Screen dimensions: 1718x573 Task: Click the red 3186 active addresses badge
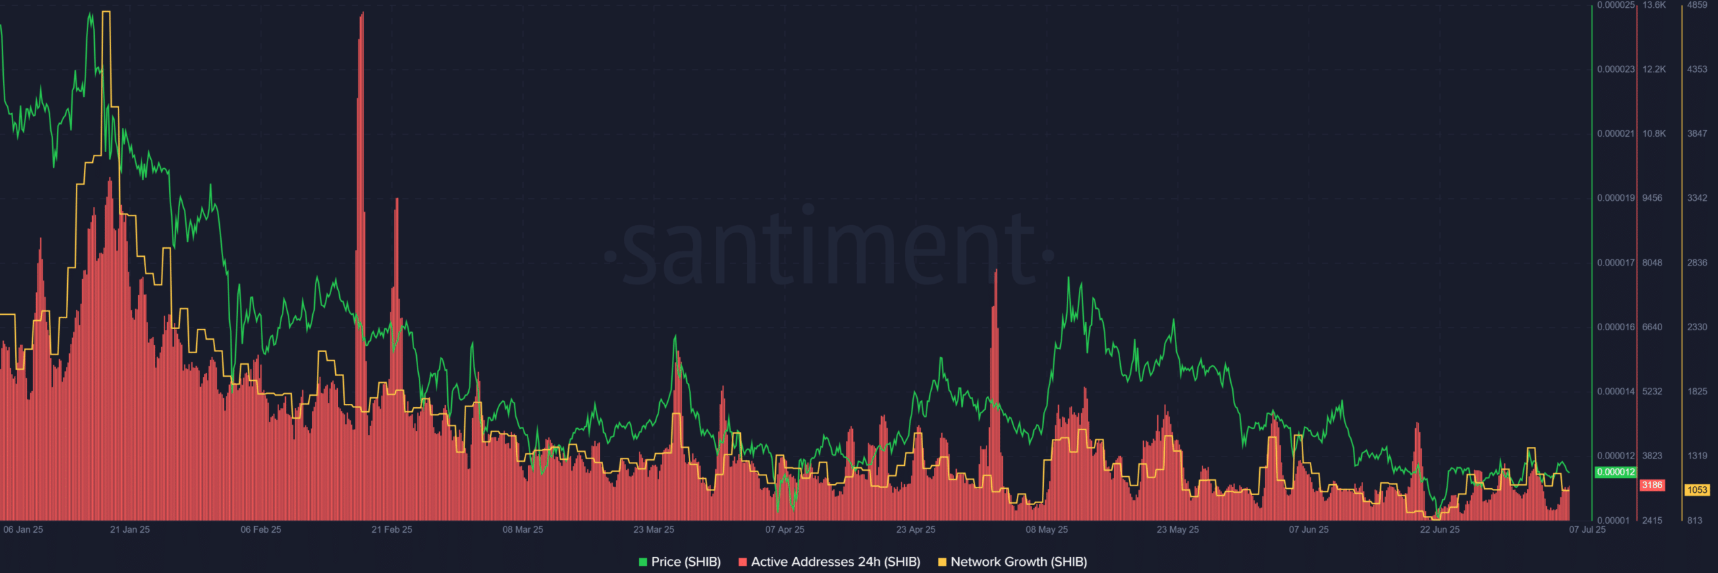[x=1652, y=485]
